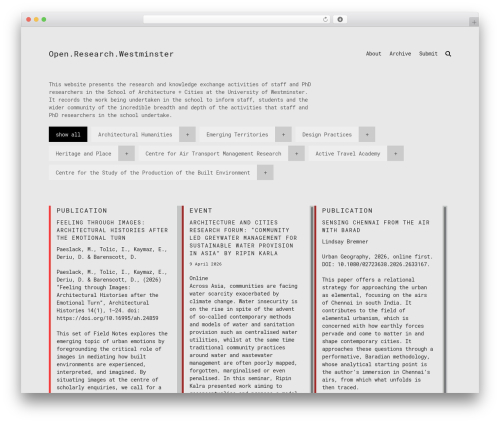Screen dimensions: 500x423
Task: Click the event date '9 April 2026'
Action: (x=205, y=264)
